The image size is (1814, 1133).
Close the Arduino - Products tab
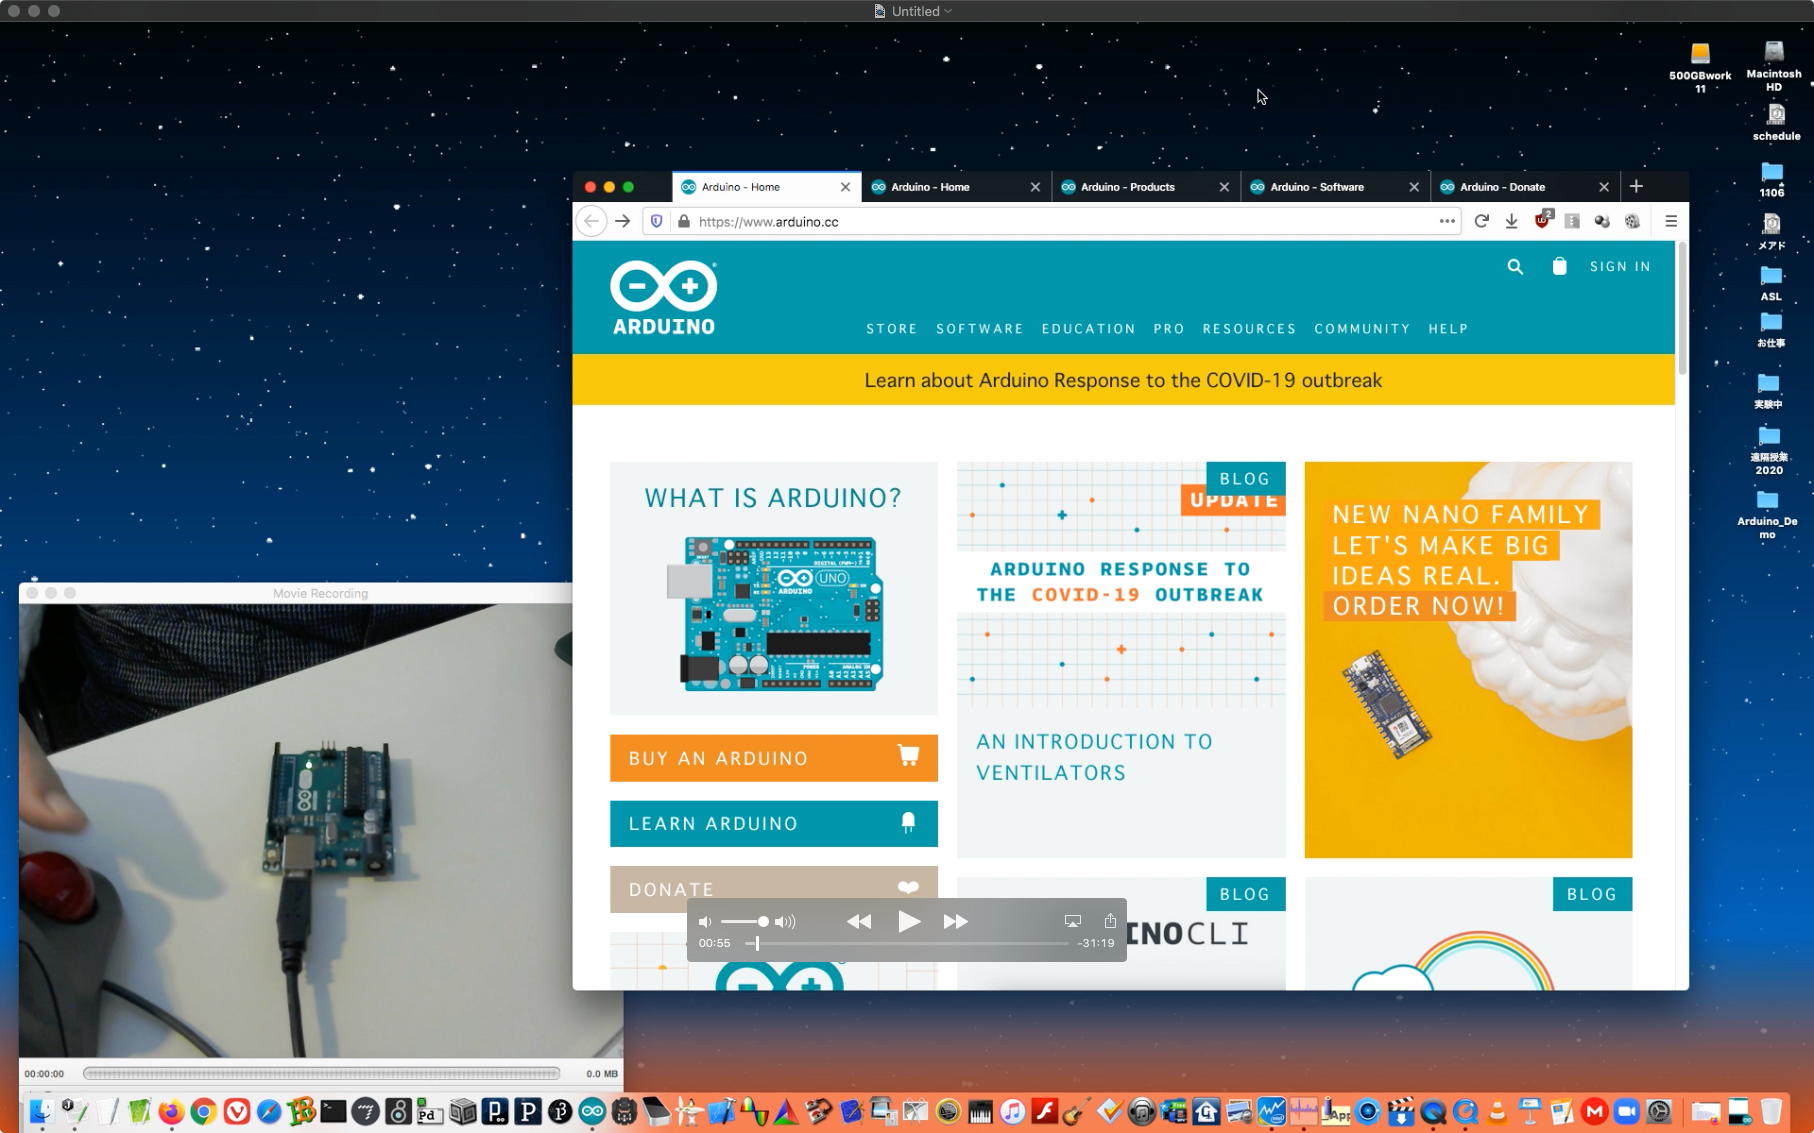click(x=1224, y=187)
